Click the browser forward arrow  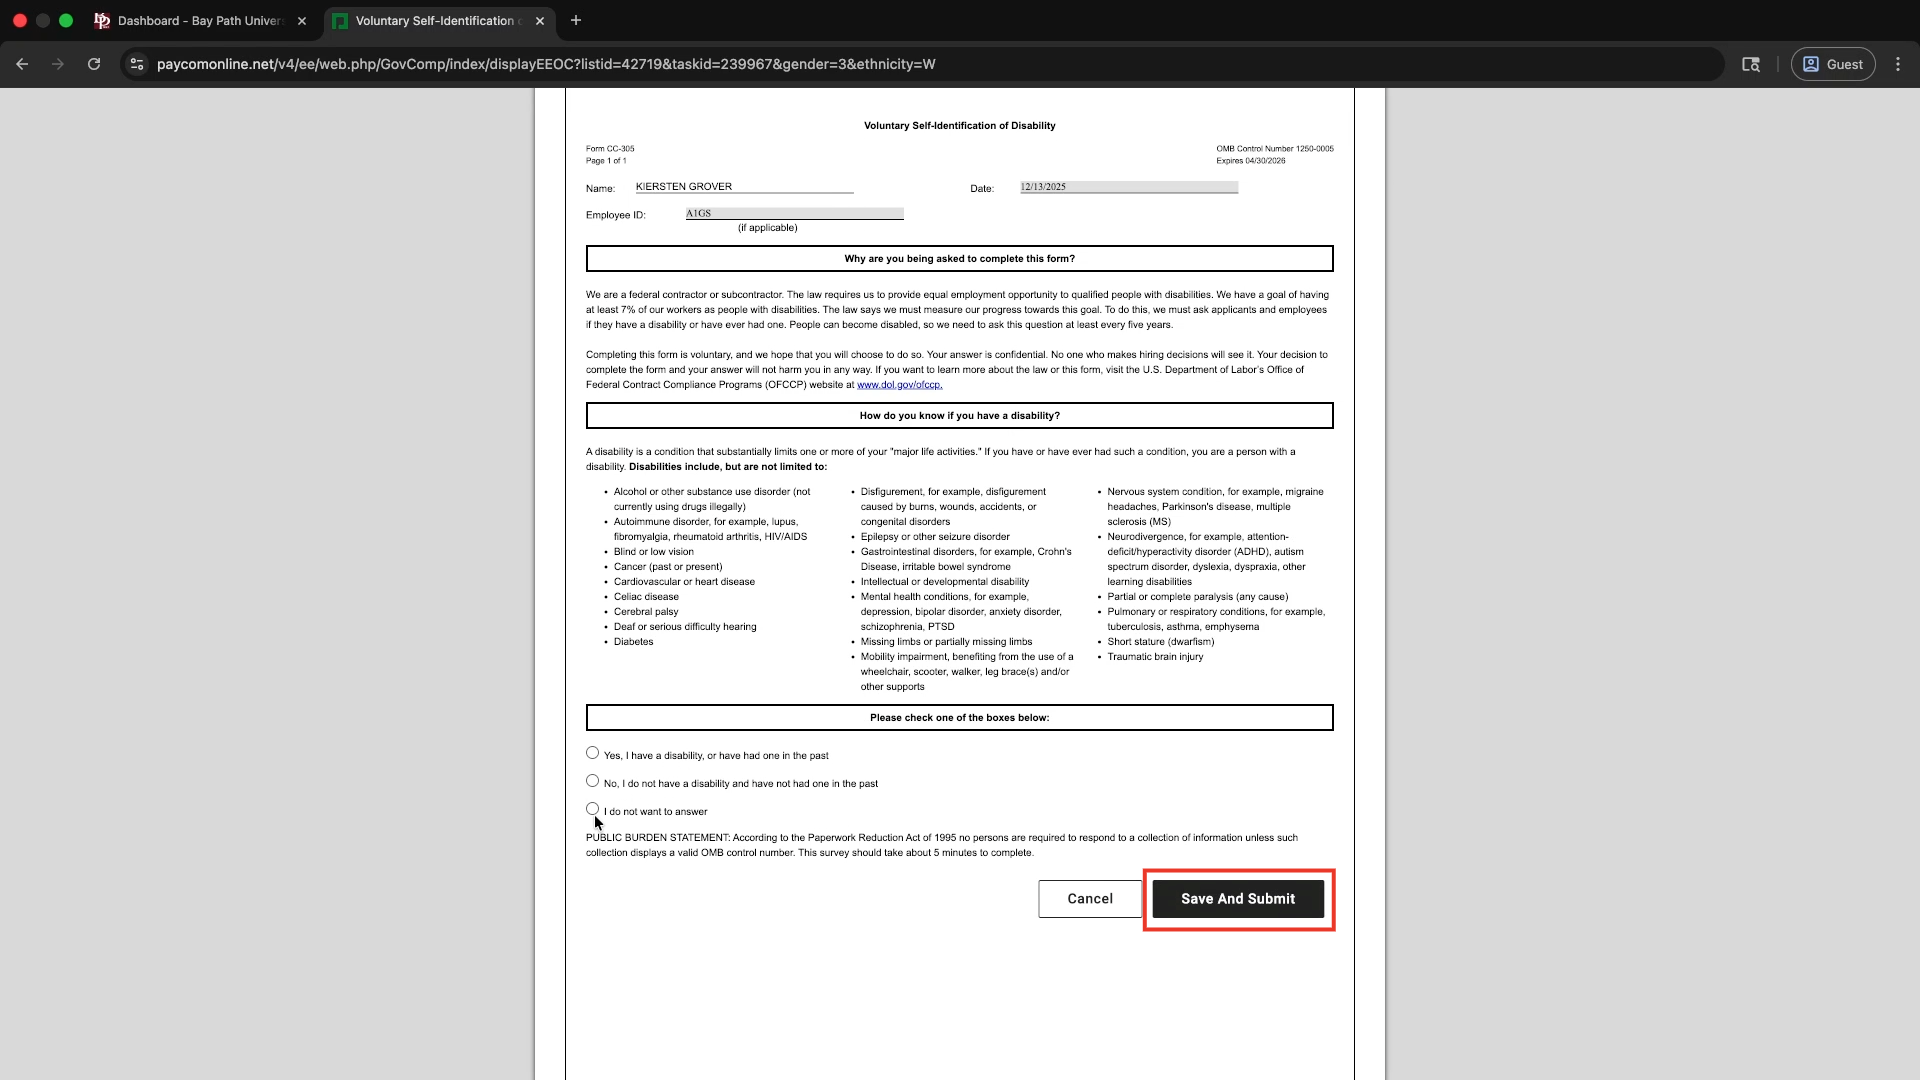(x=58, y=64)
